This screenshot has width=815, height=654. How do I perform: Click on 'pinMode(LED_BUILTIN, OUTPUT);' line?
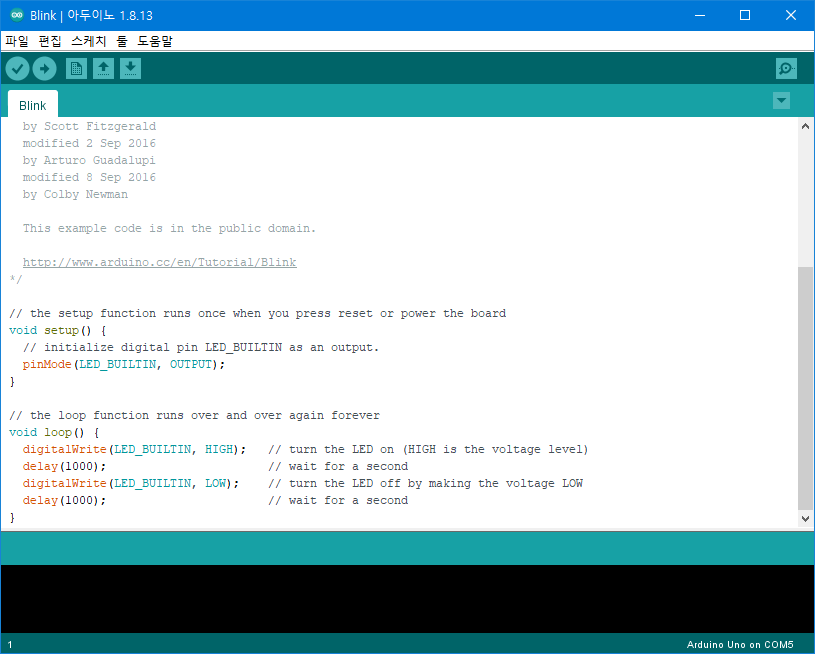tap(124, 364)
